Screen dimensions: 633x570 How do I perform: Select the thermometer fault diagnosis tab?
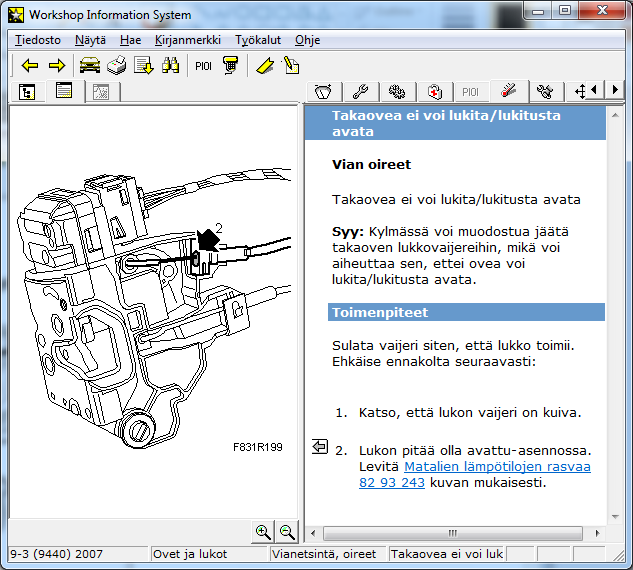[509, 90]
